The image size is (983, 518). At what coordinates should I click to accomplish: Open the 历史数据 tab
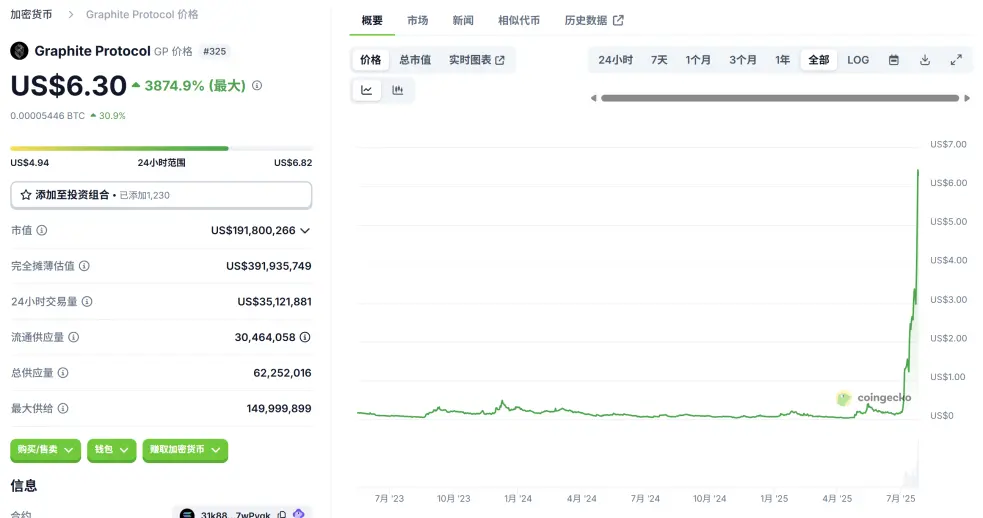pos(593,20)
